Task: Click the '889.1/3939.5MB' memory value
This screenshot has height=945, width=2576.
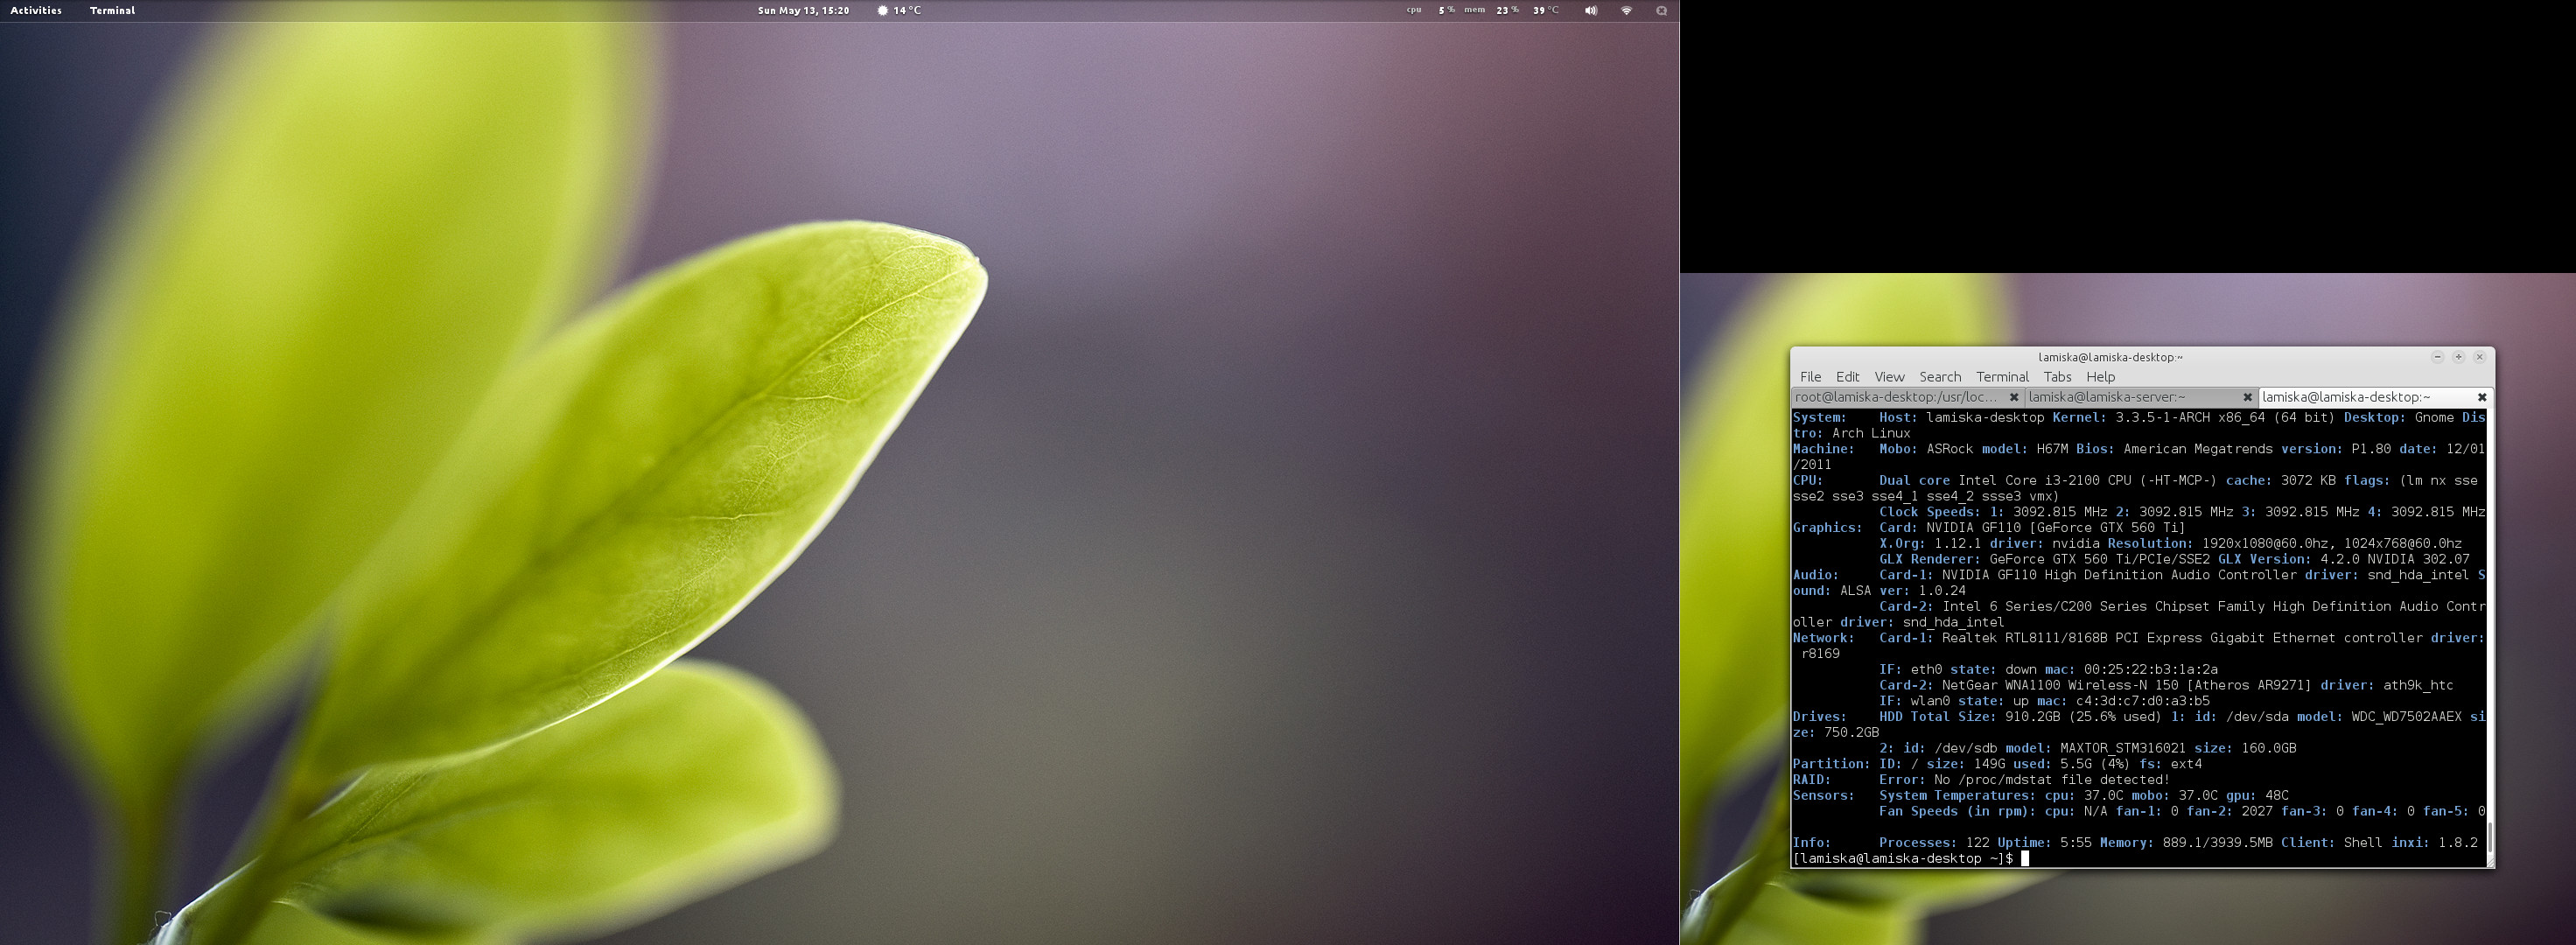Action: tap(2217, 843)
